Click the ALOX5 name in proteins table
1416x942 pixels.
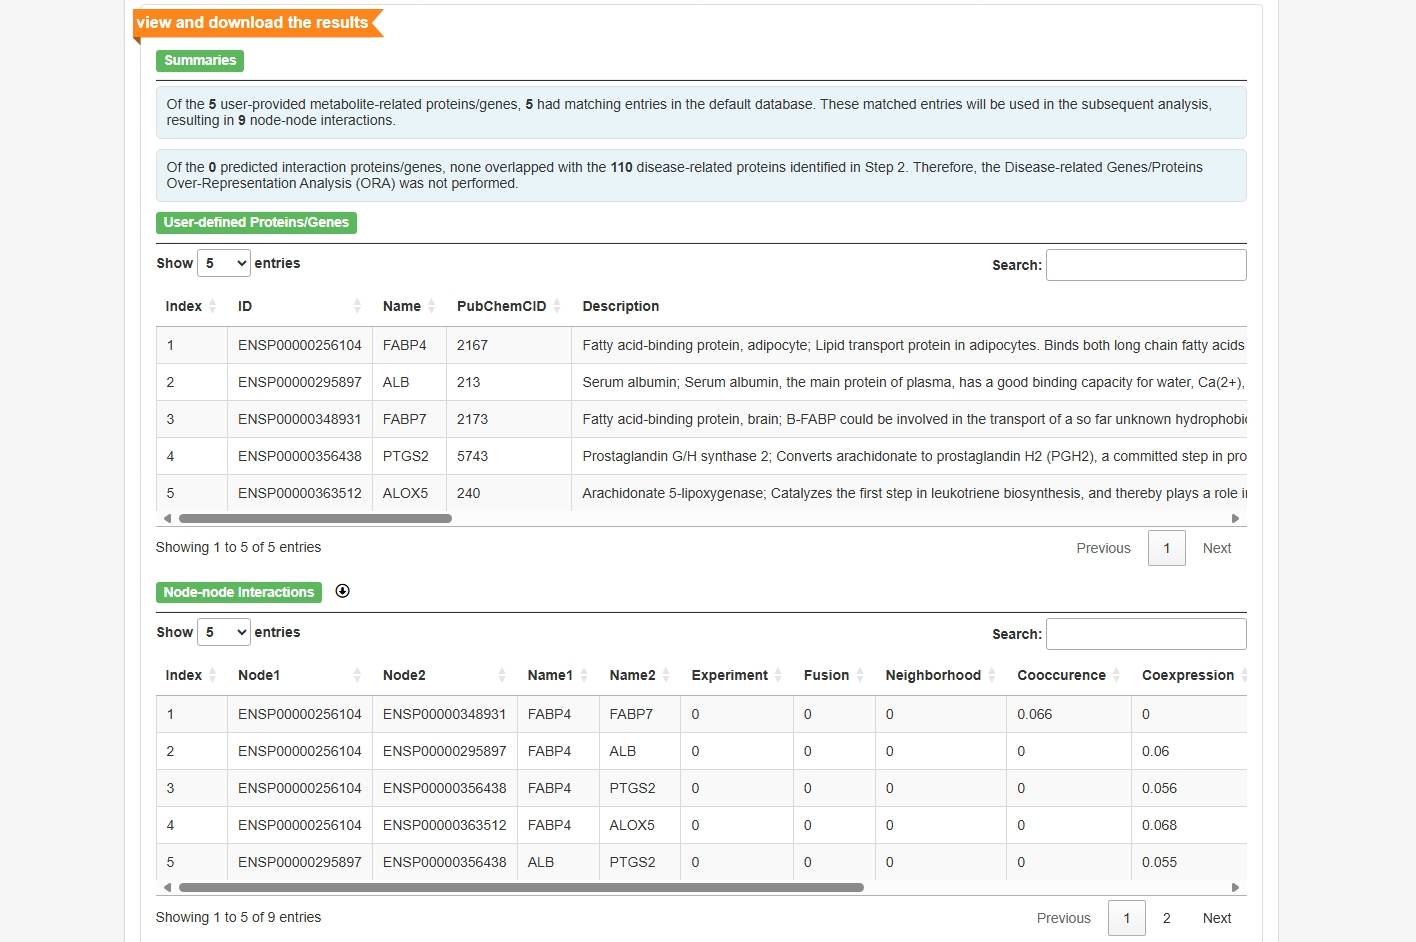405,493
